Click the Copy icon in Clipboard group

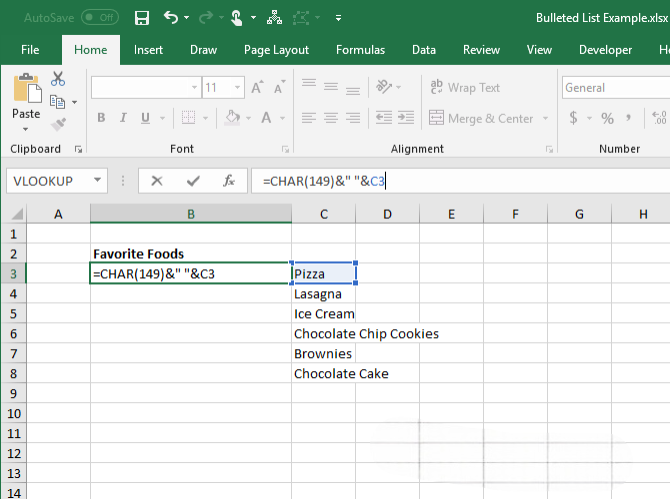57,102
